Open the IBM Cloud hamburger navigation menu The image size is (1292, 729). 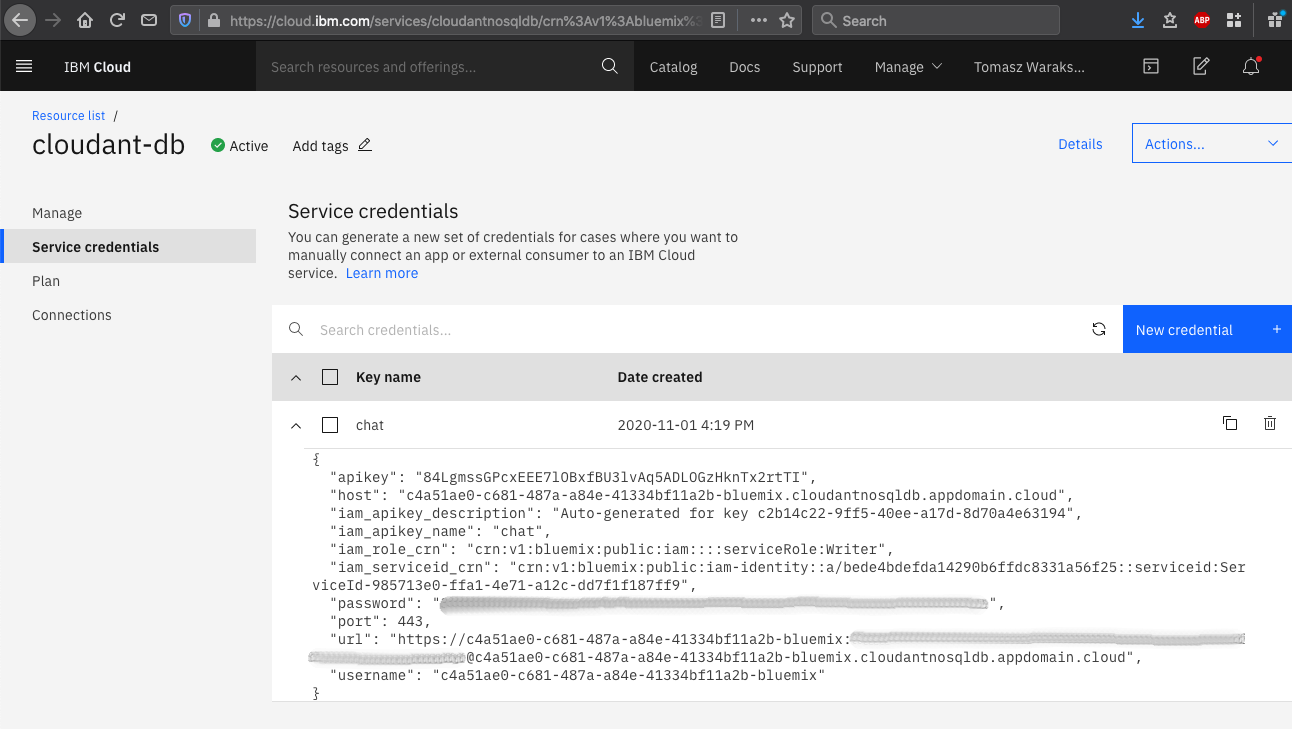tap(24, 67)
